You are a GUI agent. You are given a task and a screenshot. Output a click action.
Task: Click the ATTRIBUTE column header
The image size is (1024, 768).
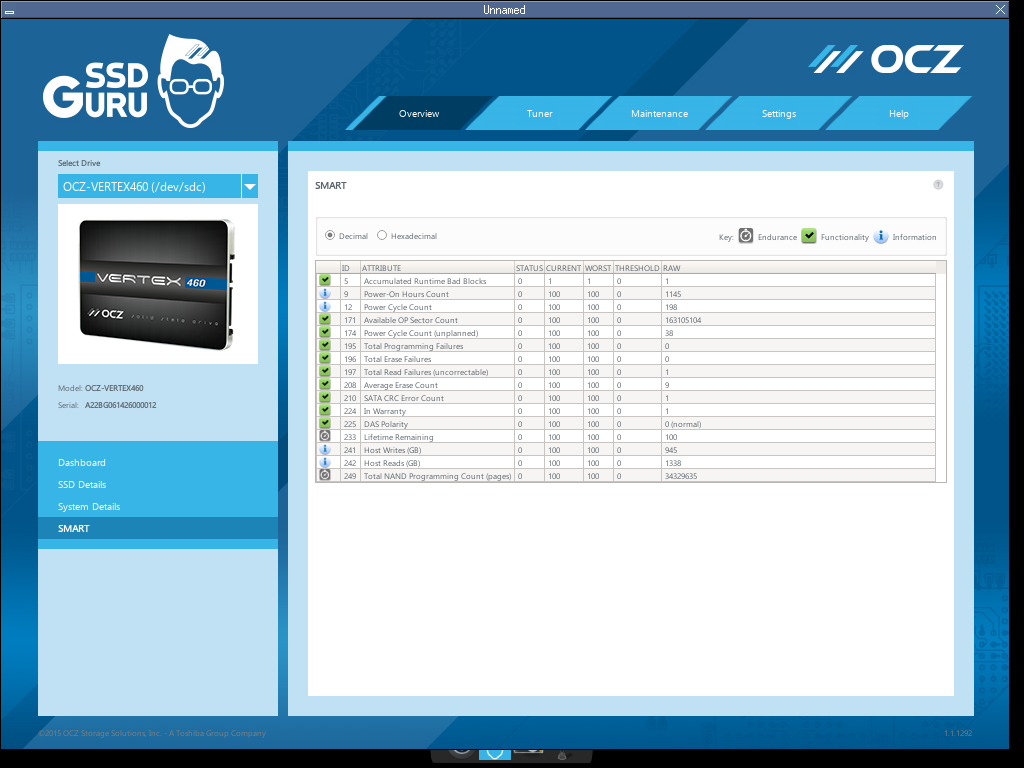(x=437, y=268)
